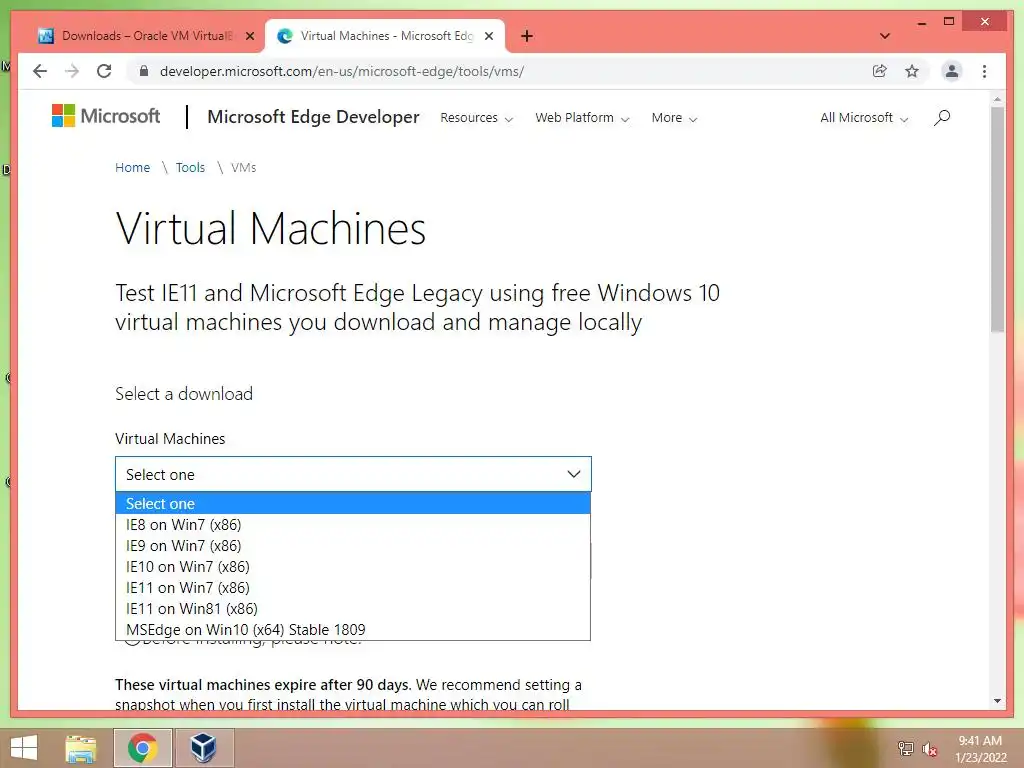1024x768 pixels.
Task: Open Microsoft Edge Developer home link
Action: 313,117
